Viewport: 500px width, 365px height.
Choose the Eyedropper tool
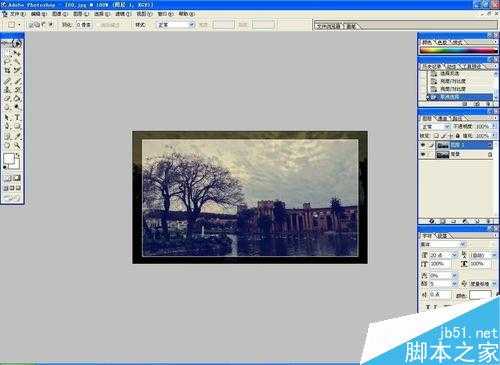pos(17,136)
